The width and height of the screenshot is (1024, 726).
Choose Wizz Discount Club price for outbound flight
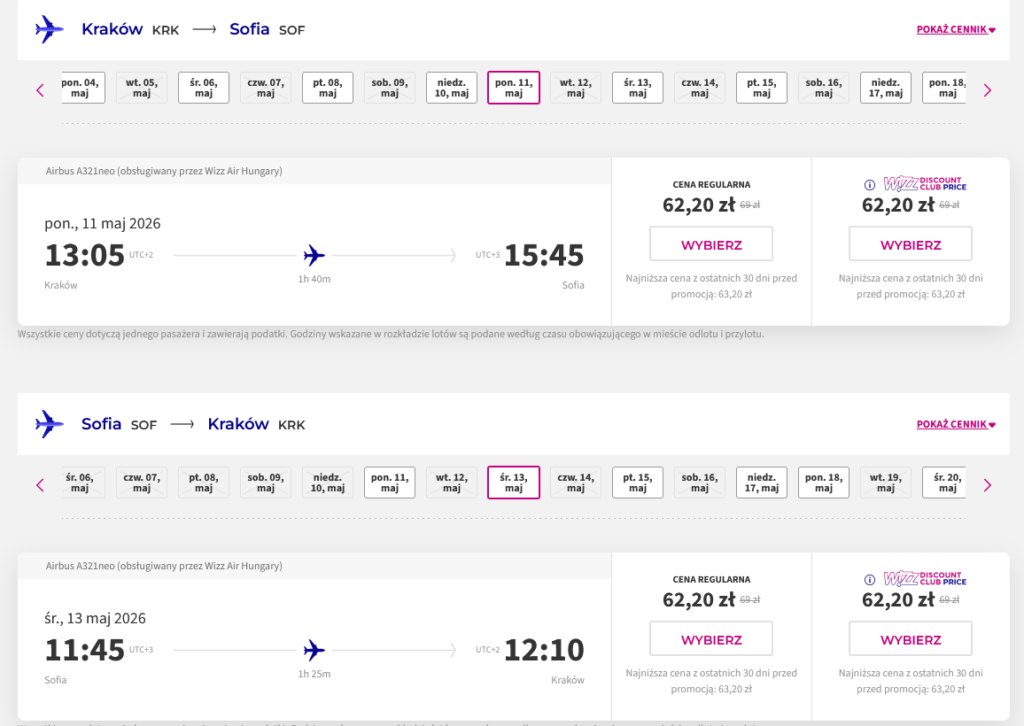(x=910, y=245)
